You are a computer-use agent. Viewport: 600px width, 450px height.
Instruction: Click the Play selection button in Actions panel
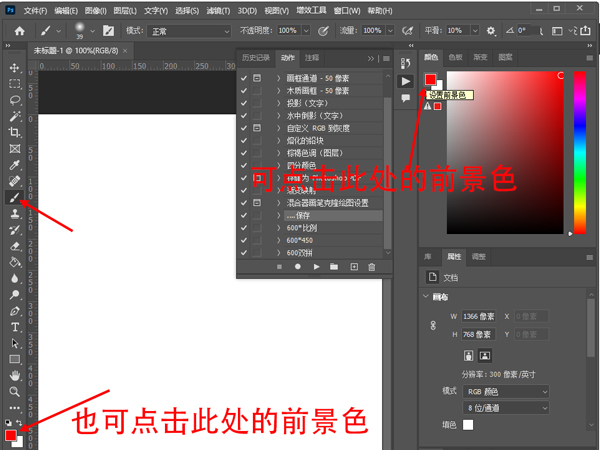pyautogui.click(x=317, y=267)
